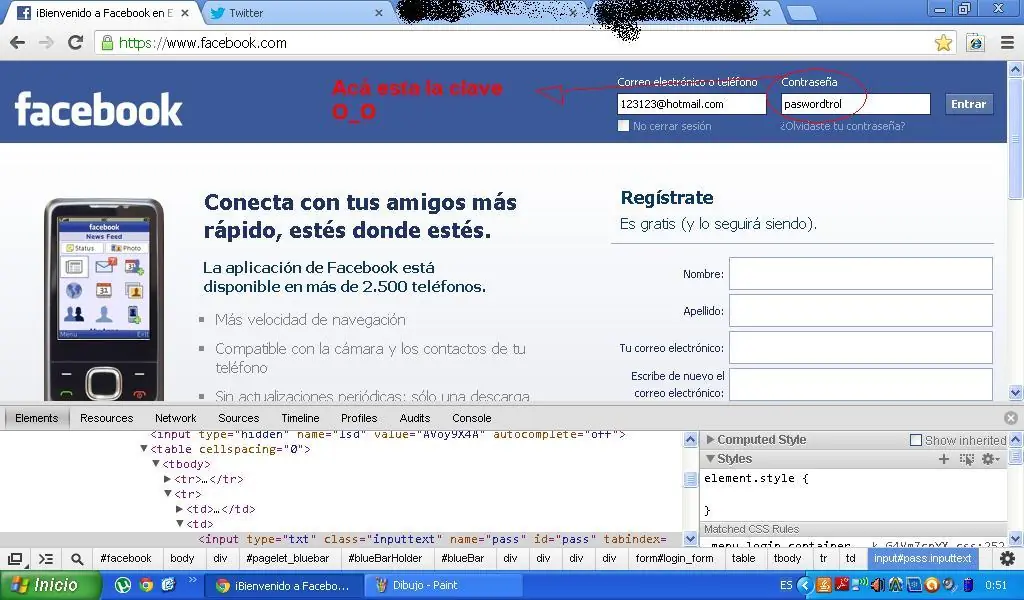
Task: Close the DevTools panel
Action: (x=1011, y=418)
